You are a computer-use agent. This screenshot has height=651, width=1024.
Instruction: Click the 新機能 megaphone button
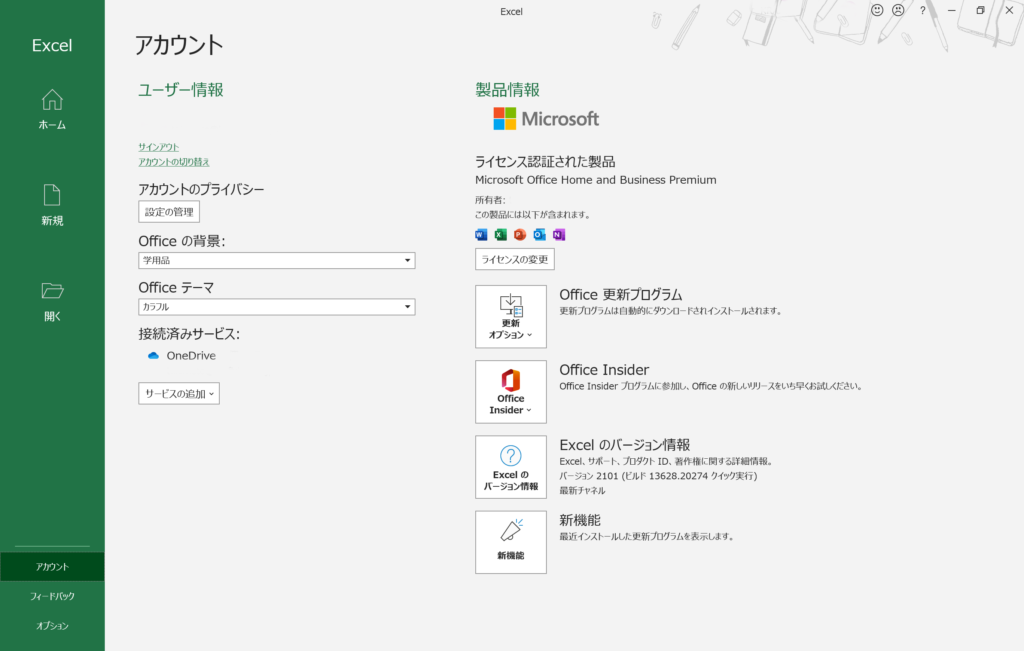(x=511, y=542)
